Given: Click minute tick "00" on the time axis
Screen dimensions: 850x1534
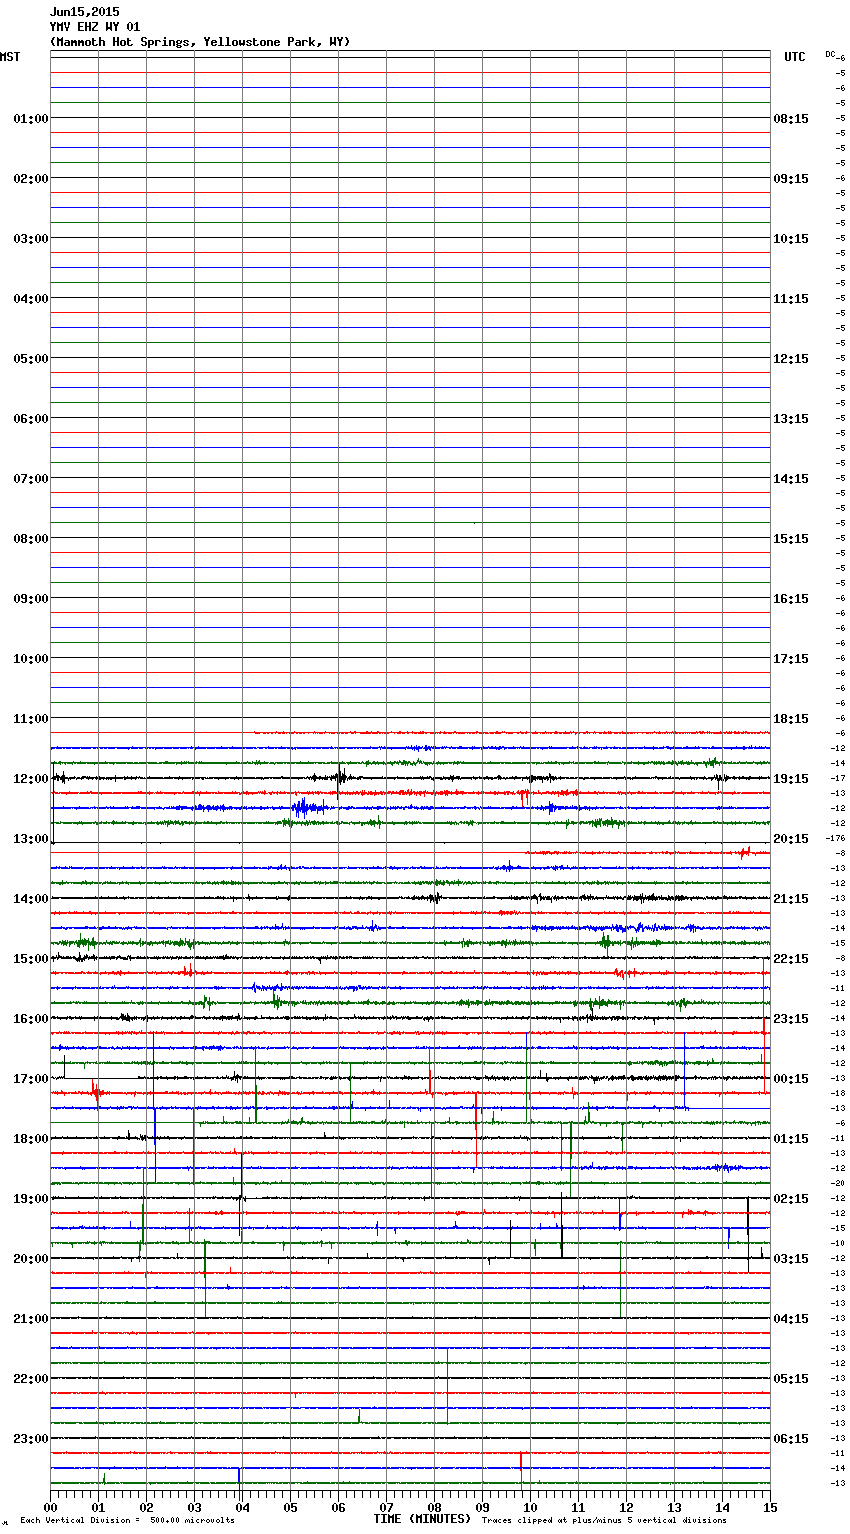Looking at the screenshot, I should [x=50, y=1507].
